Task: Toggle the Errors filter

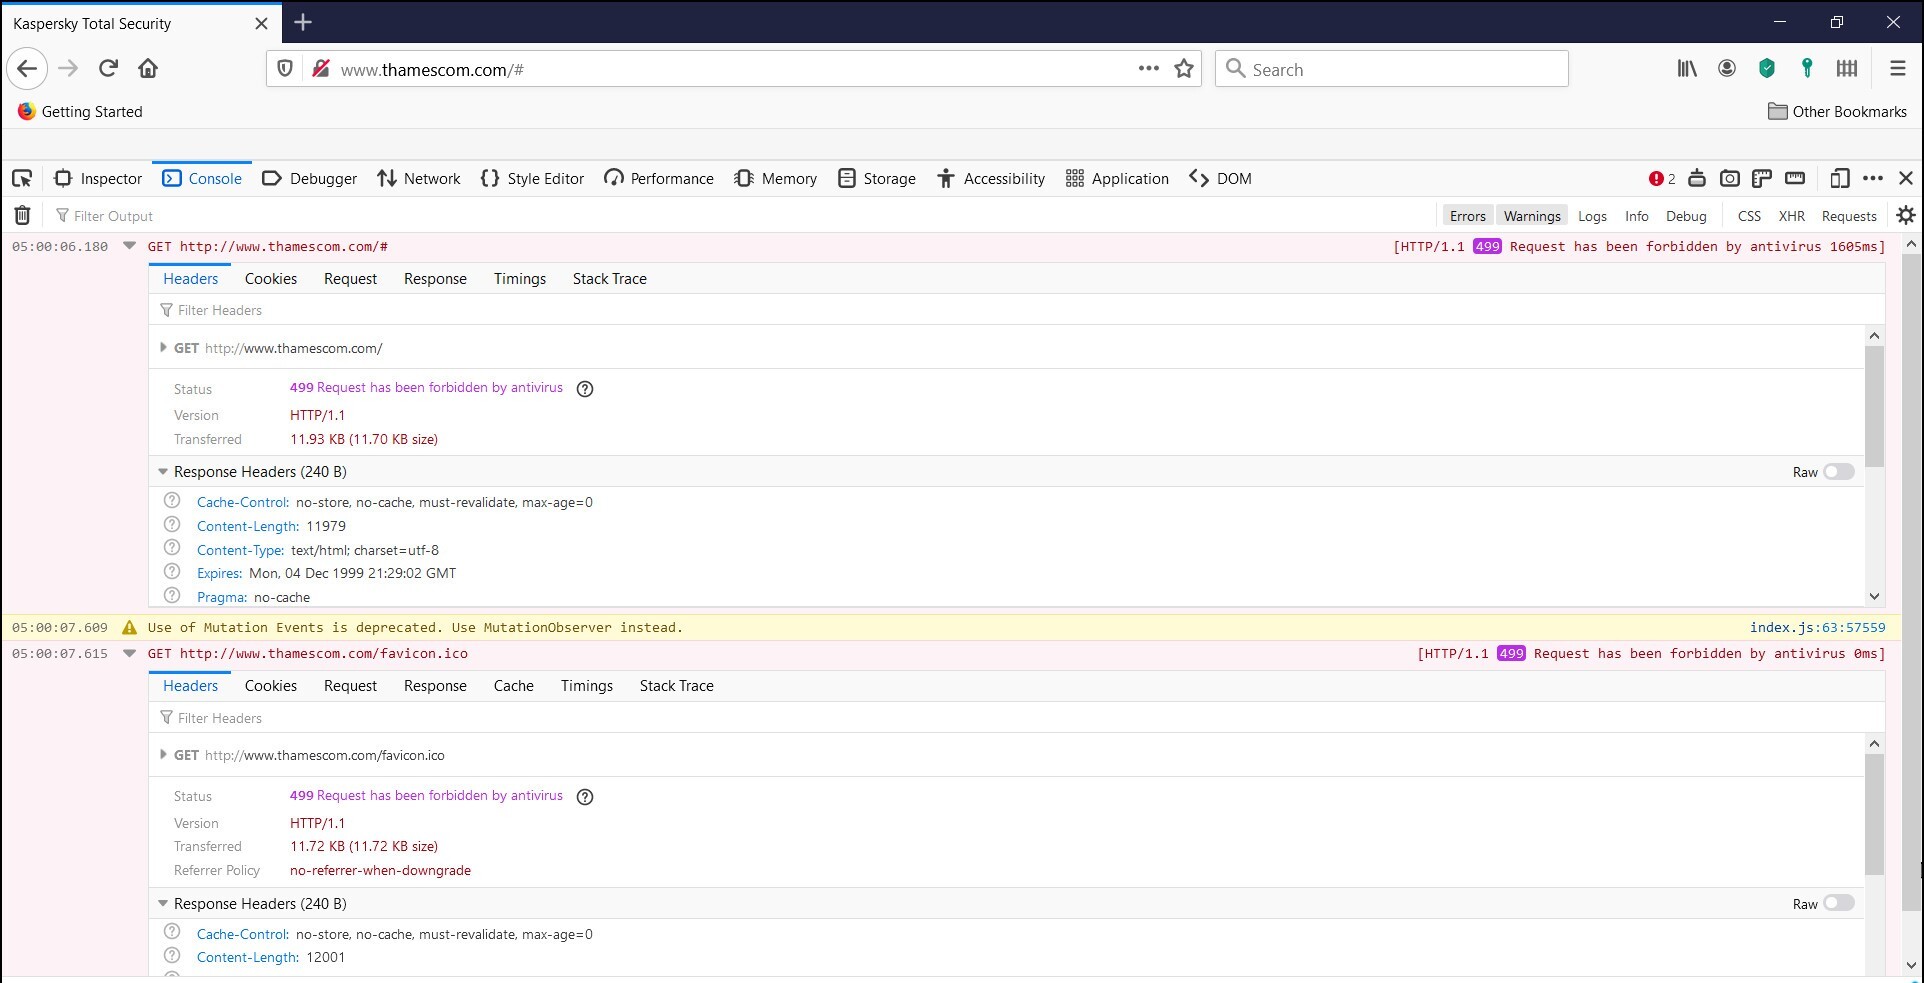Action: coord(1467,216)
